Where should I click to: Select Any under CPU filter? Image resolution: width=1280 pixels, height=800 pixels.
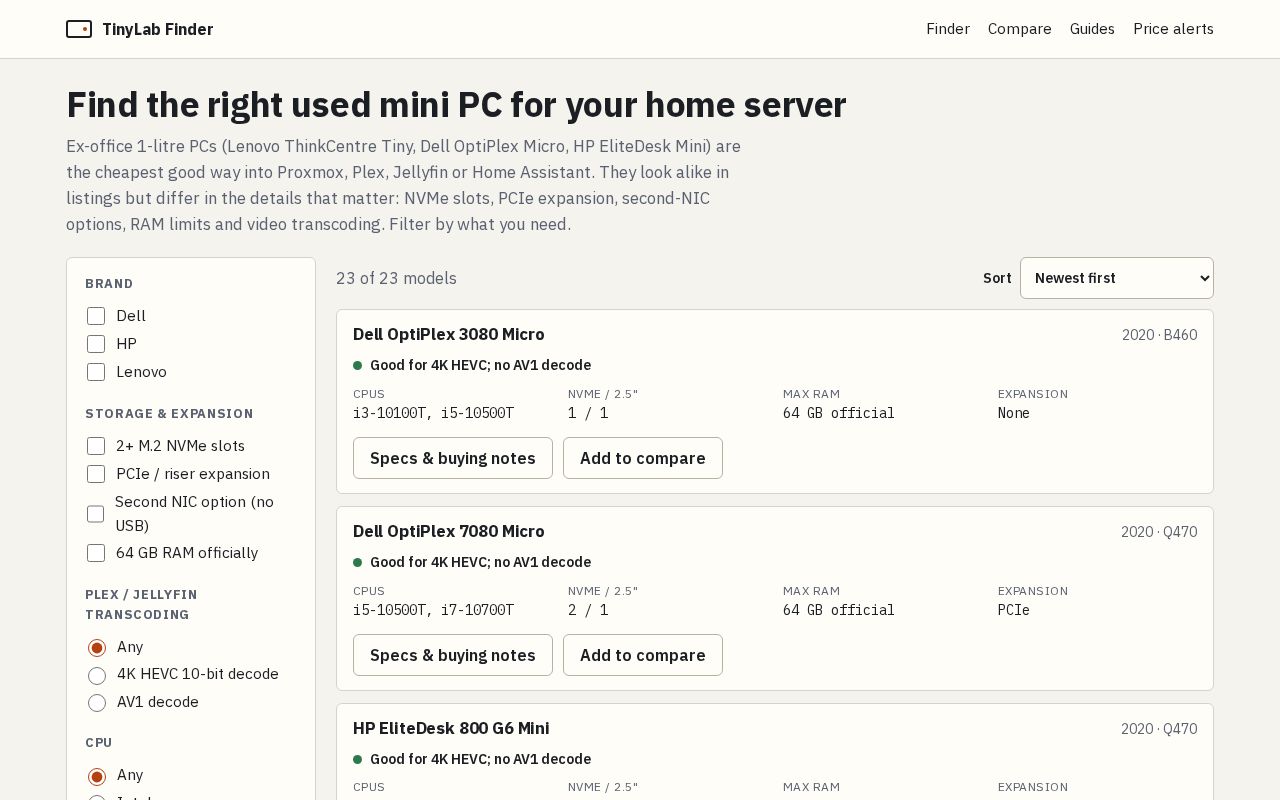click(x=97, y=777)
